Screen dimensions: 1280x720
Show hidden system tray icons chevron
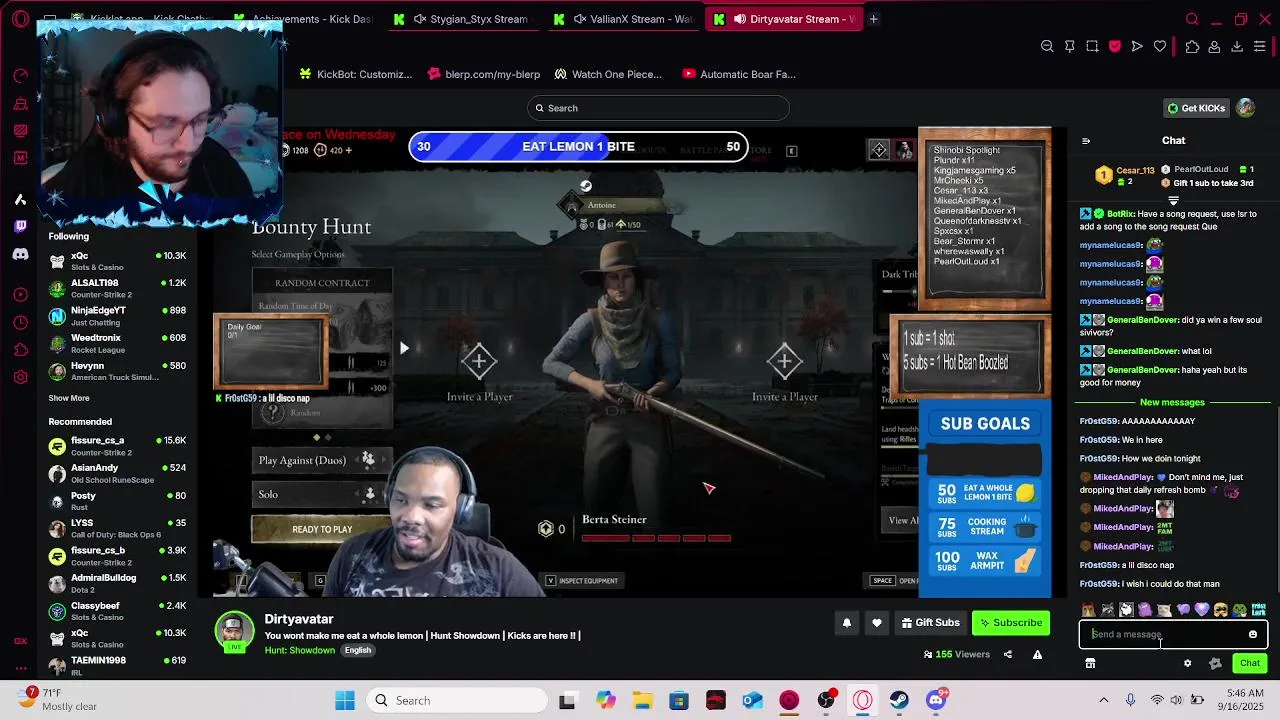pyautogui.click(x=1103, y=700)
